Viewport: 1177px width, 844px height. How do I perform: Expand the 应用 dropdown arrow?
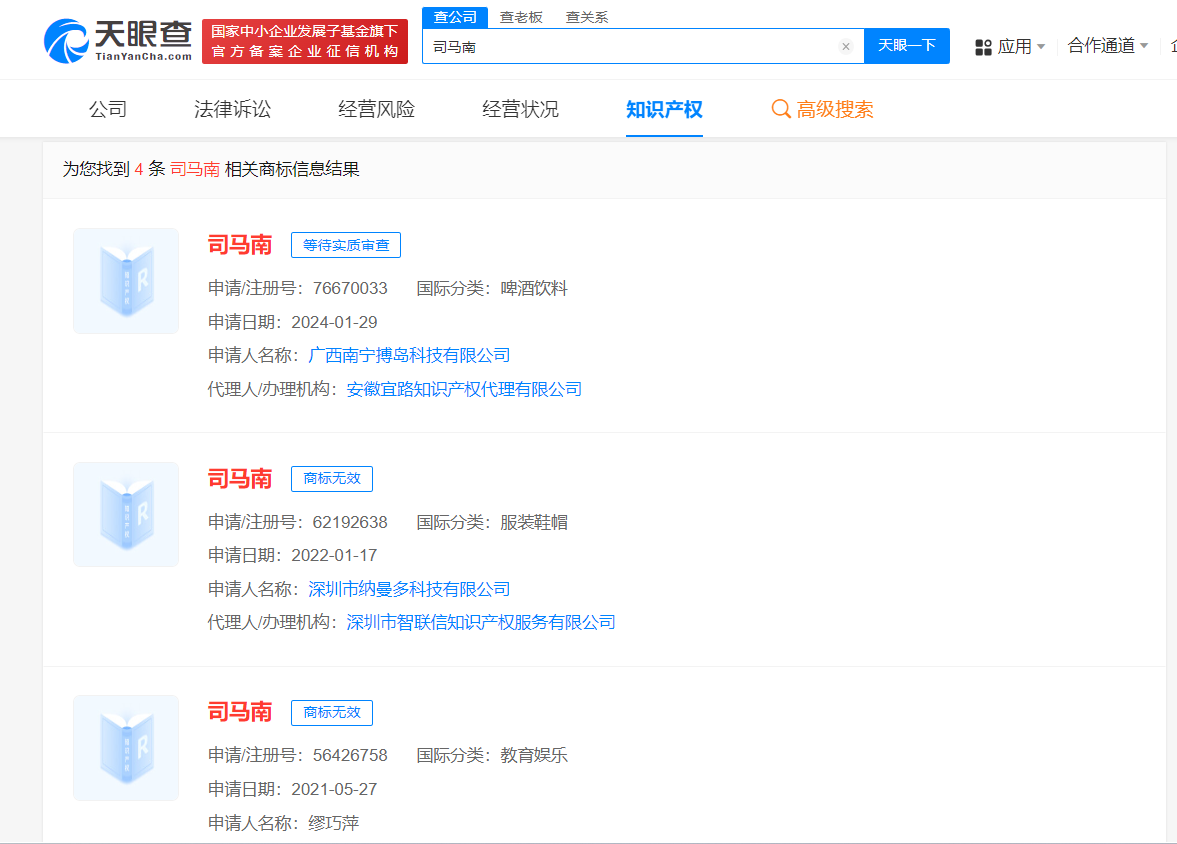click(x=1041, y=47)
